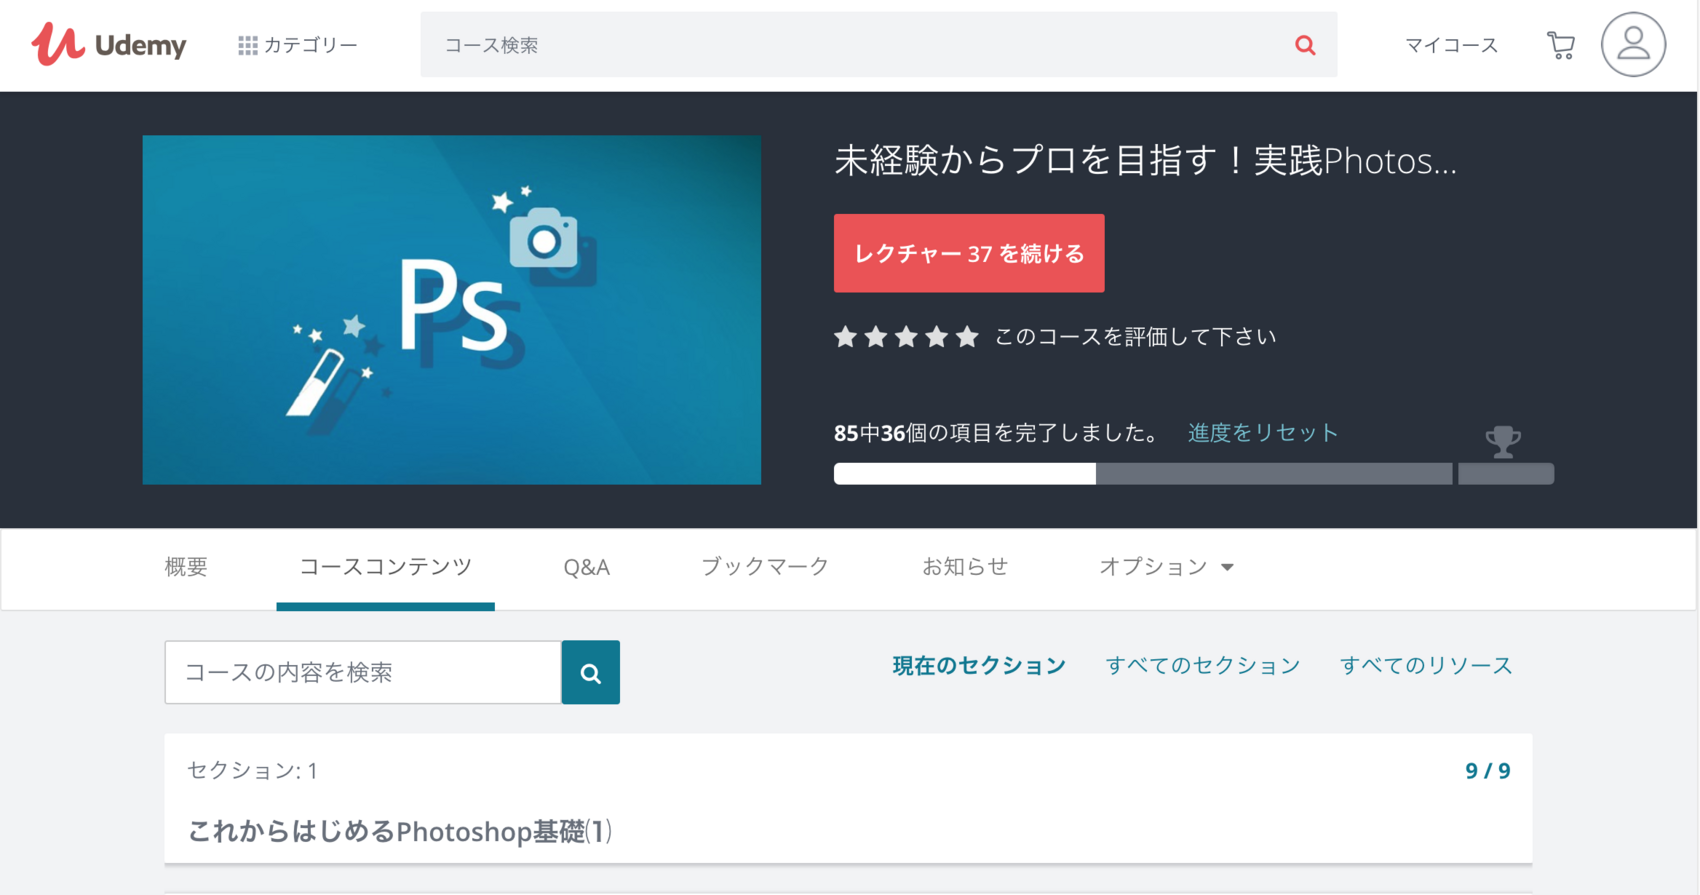
Task: Show すべてのセクション filter
Action: (x=1203, y=666)
